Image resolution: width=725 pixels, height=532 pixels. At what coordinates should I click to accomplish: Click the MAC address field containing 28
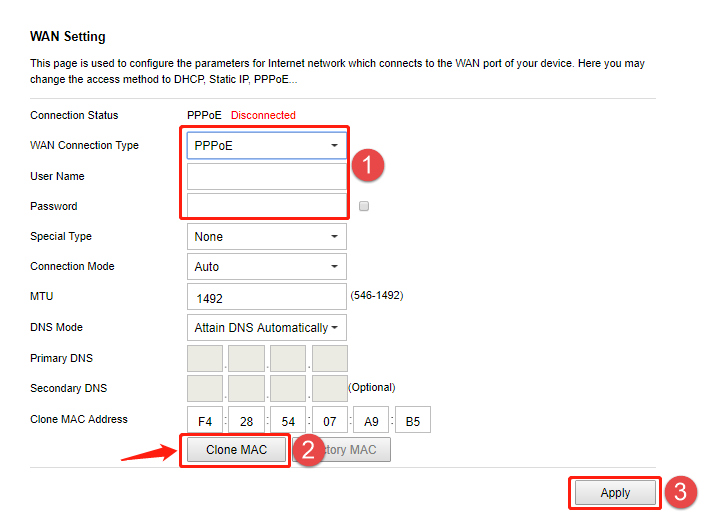(x=247, y=420)
